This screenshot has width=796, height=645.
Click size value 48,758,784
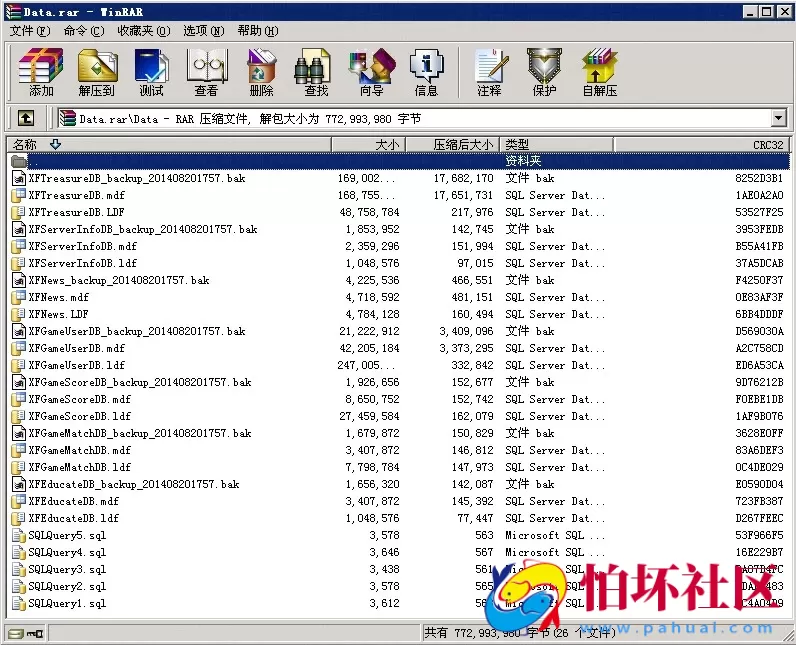[x=369, y=212]
